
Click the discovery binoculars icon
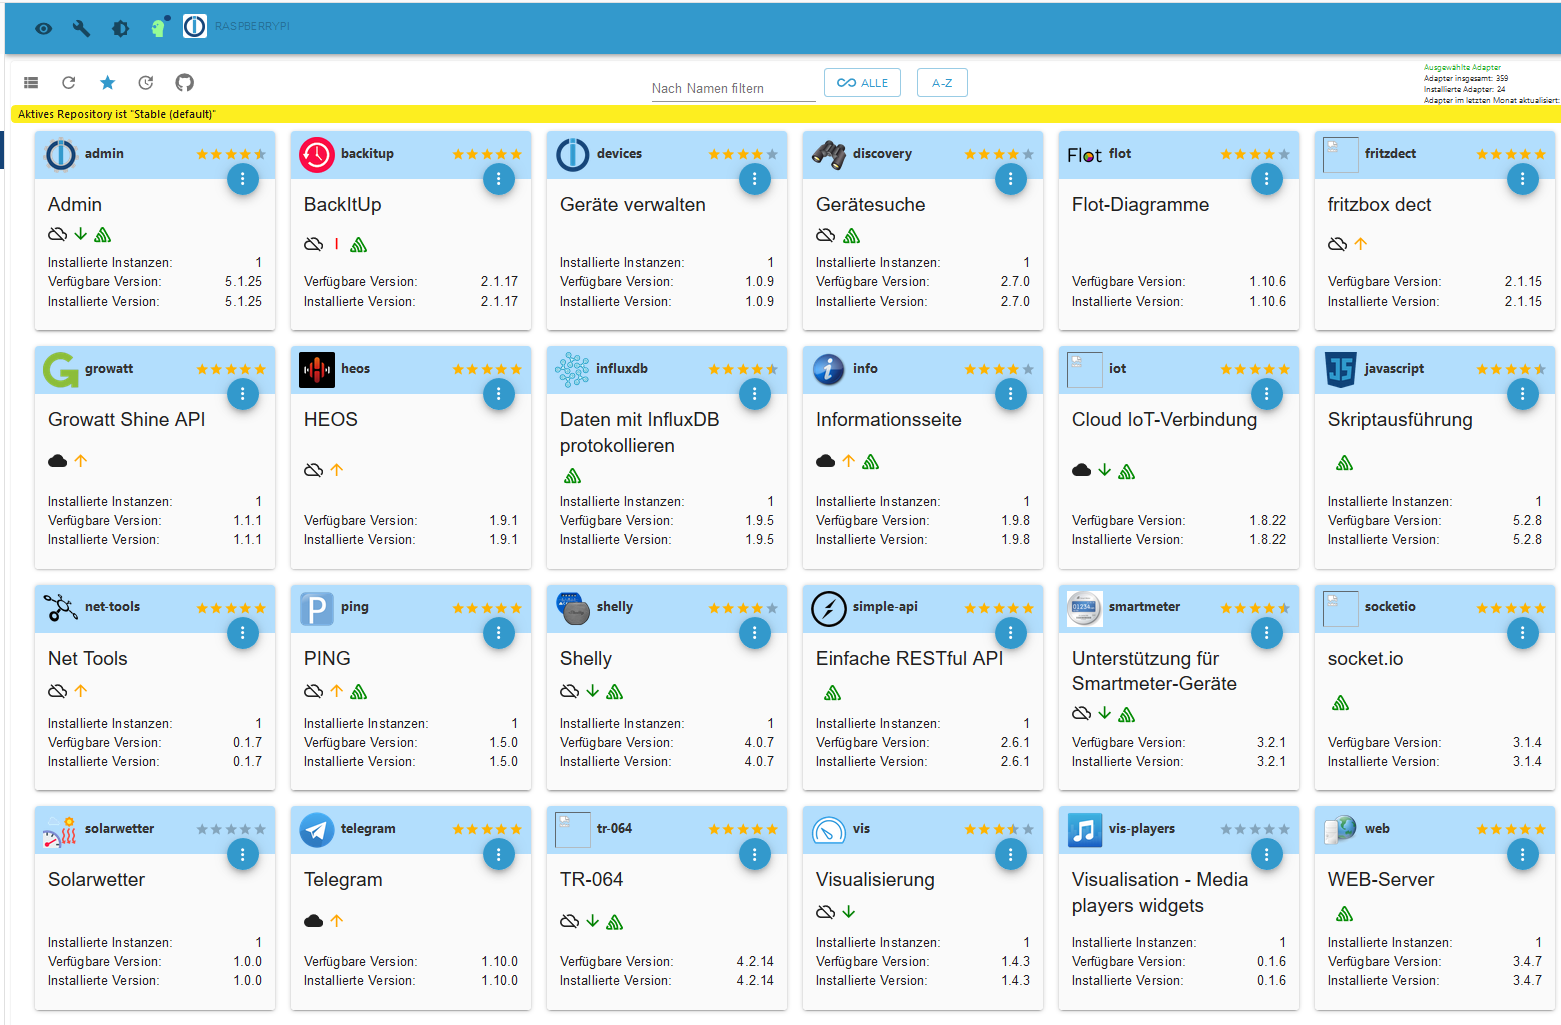[x=829, y=154]
